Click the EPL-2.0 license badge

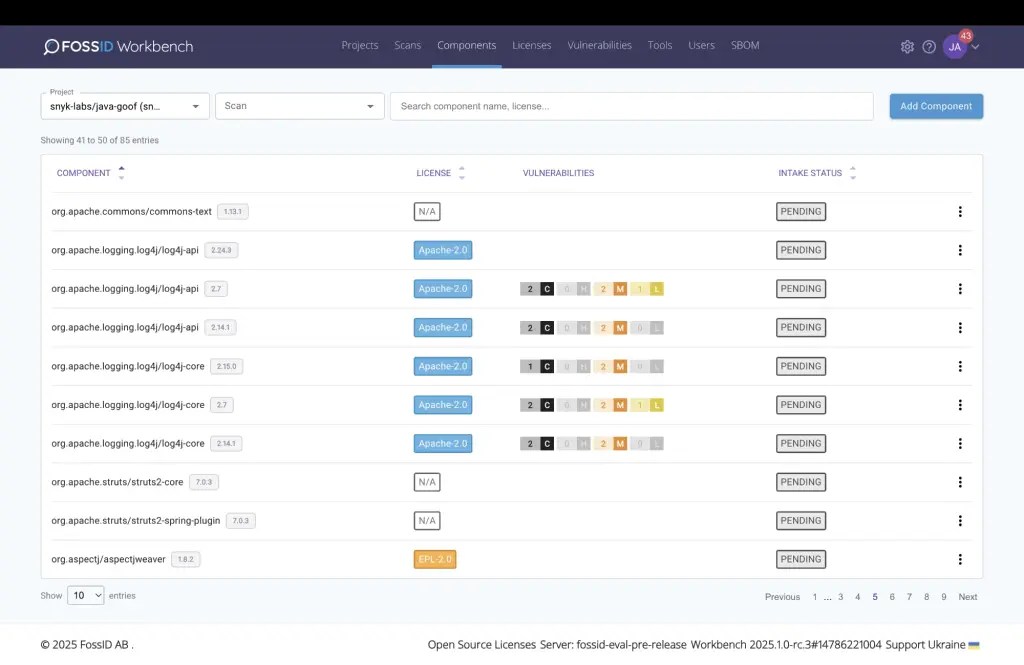point(435,559)
